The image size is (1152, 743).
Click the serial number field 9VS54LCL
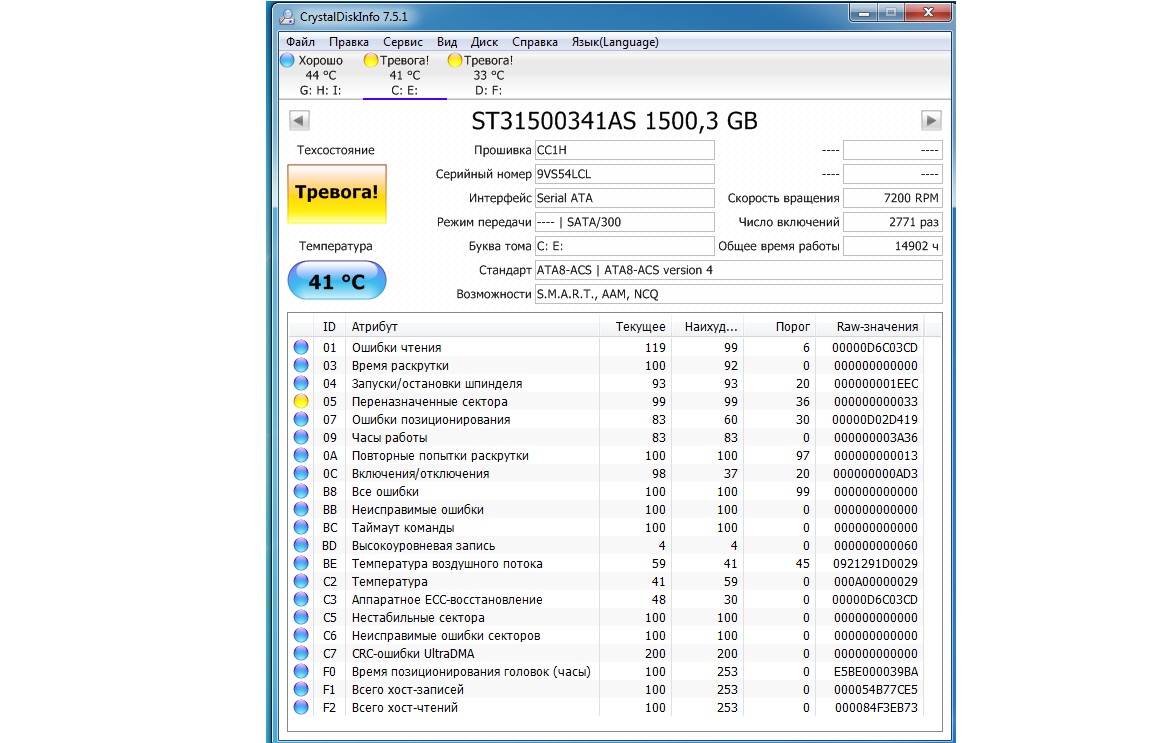click(624, 174)
